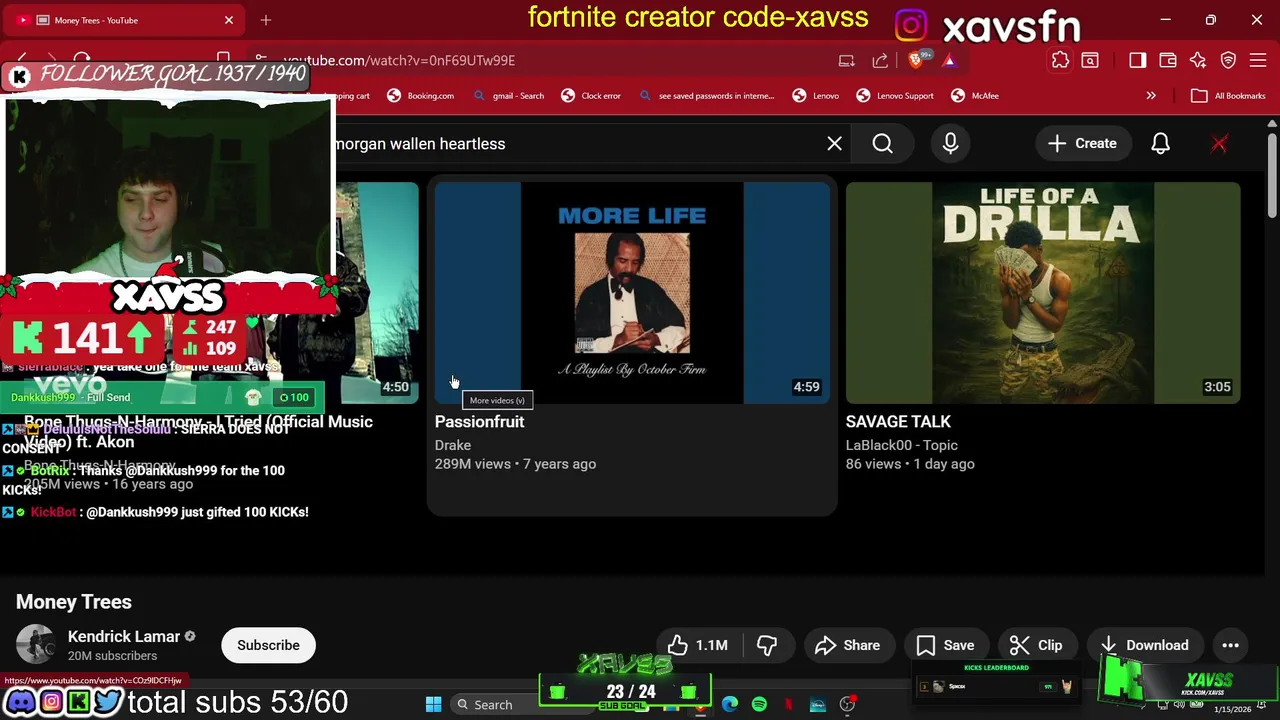This screenshot has height=720, width=1280.
Task: Open a new browser tab
Action: [266, 20]
